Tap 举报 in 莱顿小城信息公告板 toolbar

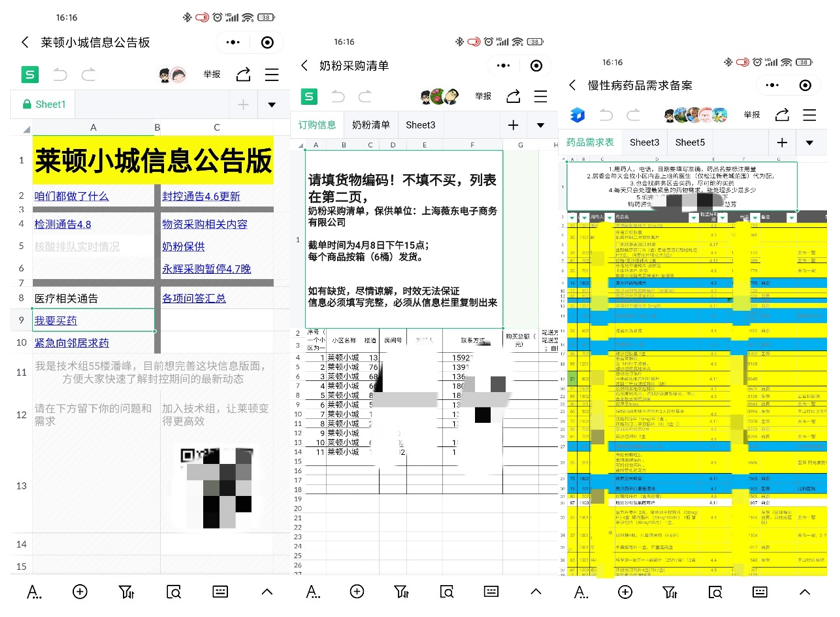pyautogui.click(x=212, y=74)
